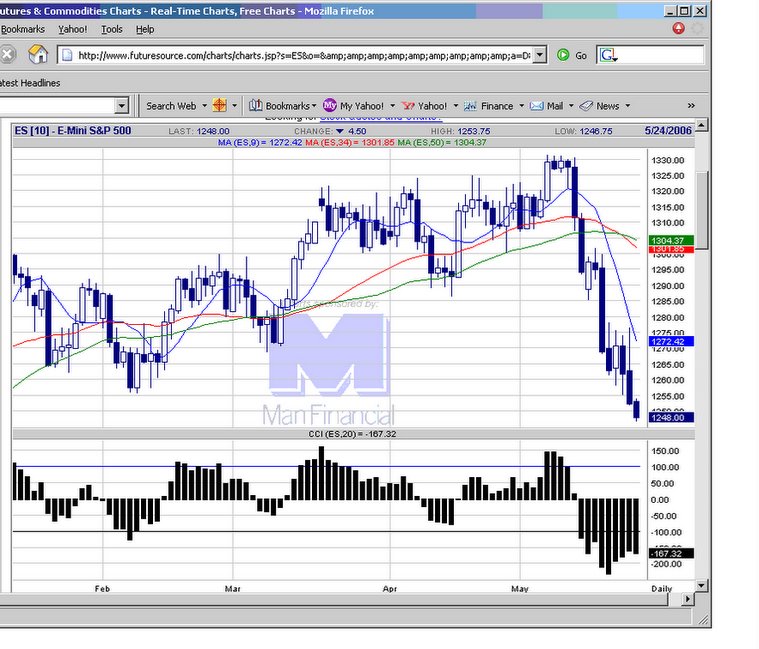
Task: Click the activity throbber icon
Action: point(698,29)
